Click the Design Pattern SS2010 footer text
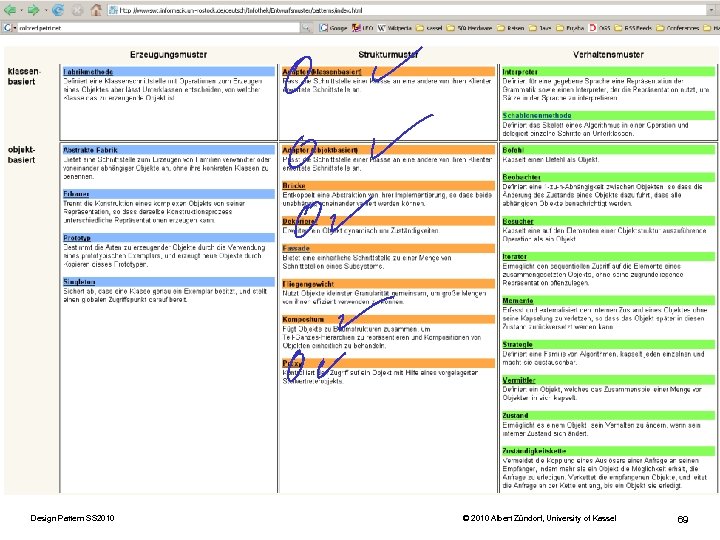The image size is (720, 540). 72,518
